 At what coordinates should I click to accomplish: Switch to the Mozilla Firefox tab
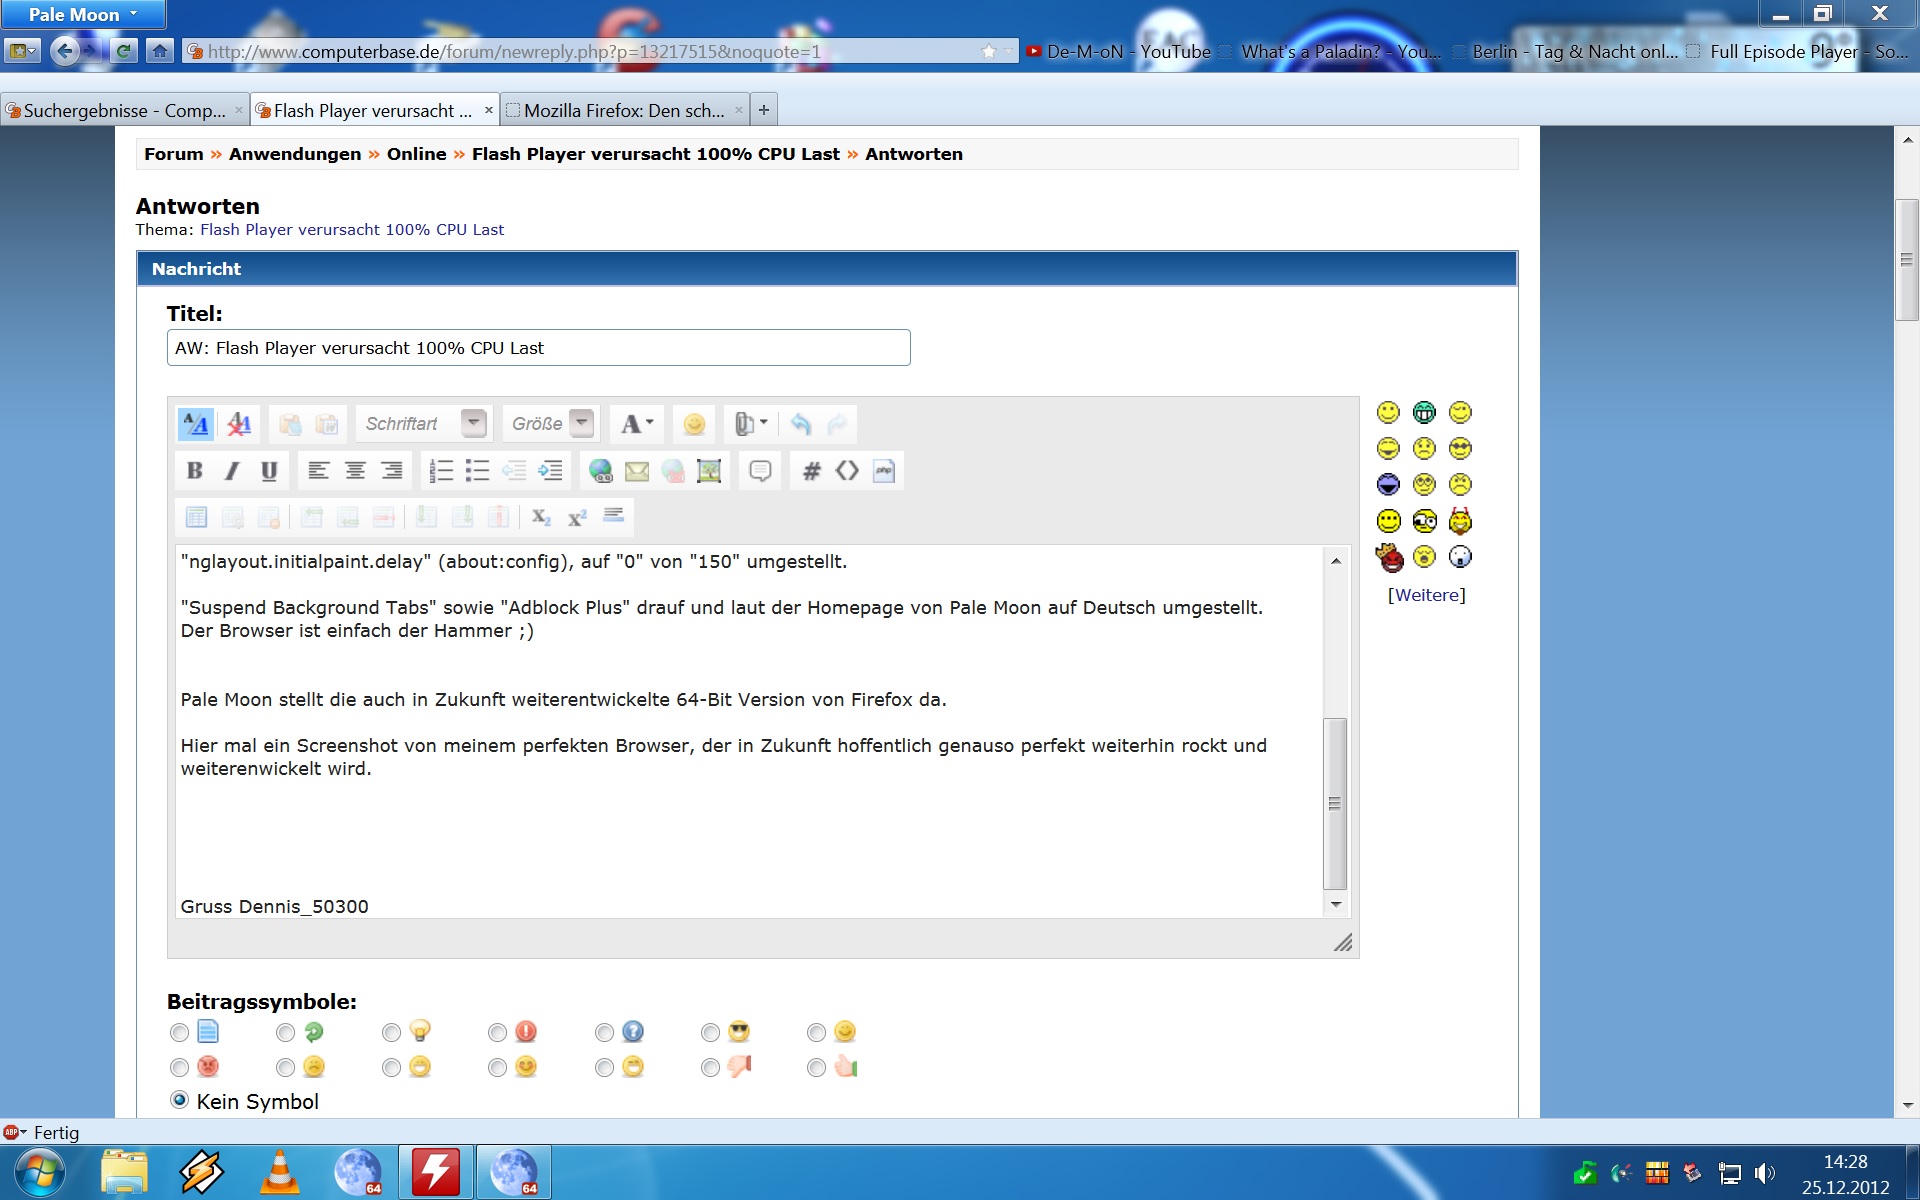click(x=622, y=110)
